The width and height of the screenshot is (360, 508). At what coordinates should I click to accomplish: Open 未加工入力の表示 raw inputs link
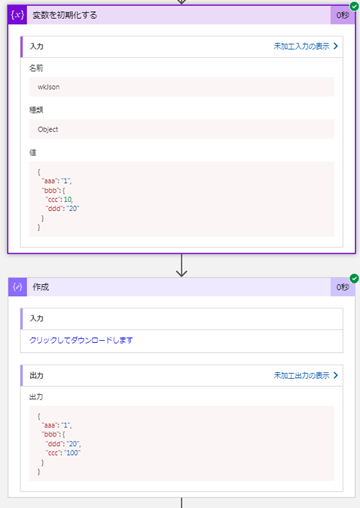click(x=301, y=46)
